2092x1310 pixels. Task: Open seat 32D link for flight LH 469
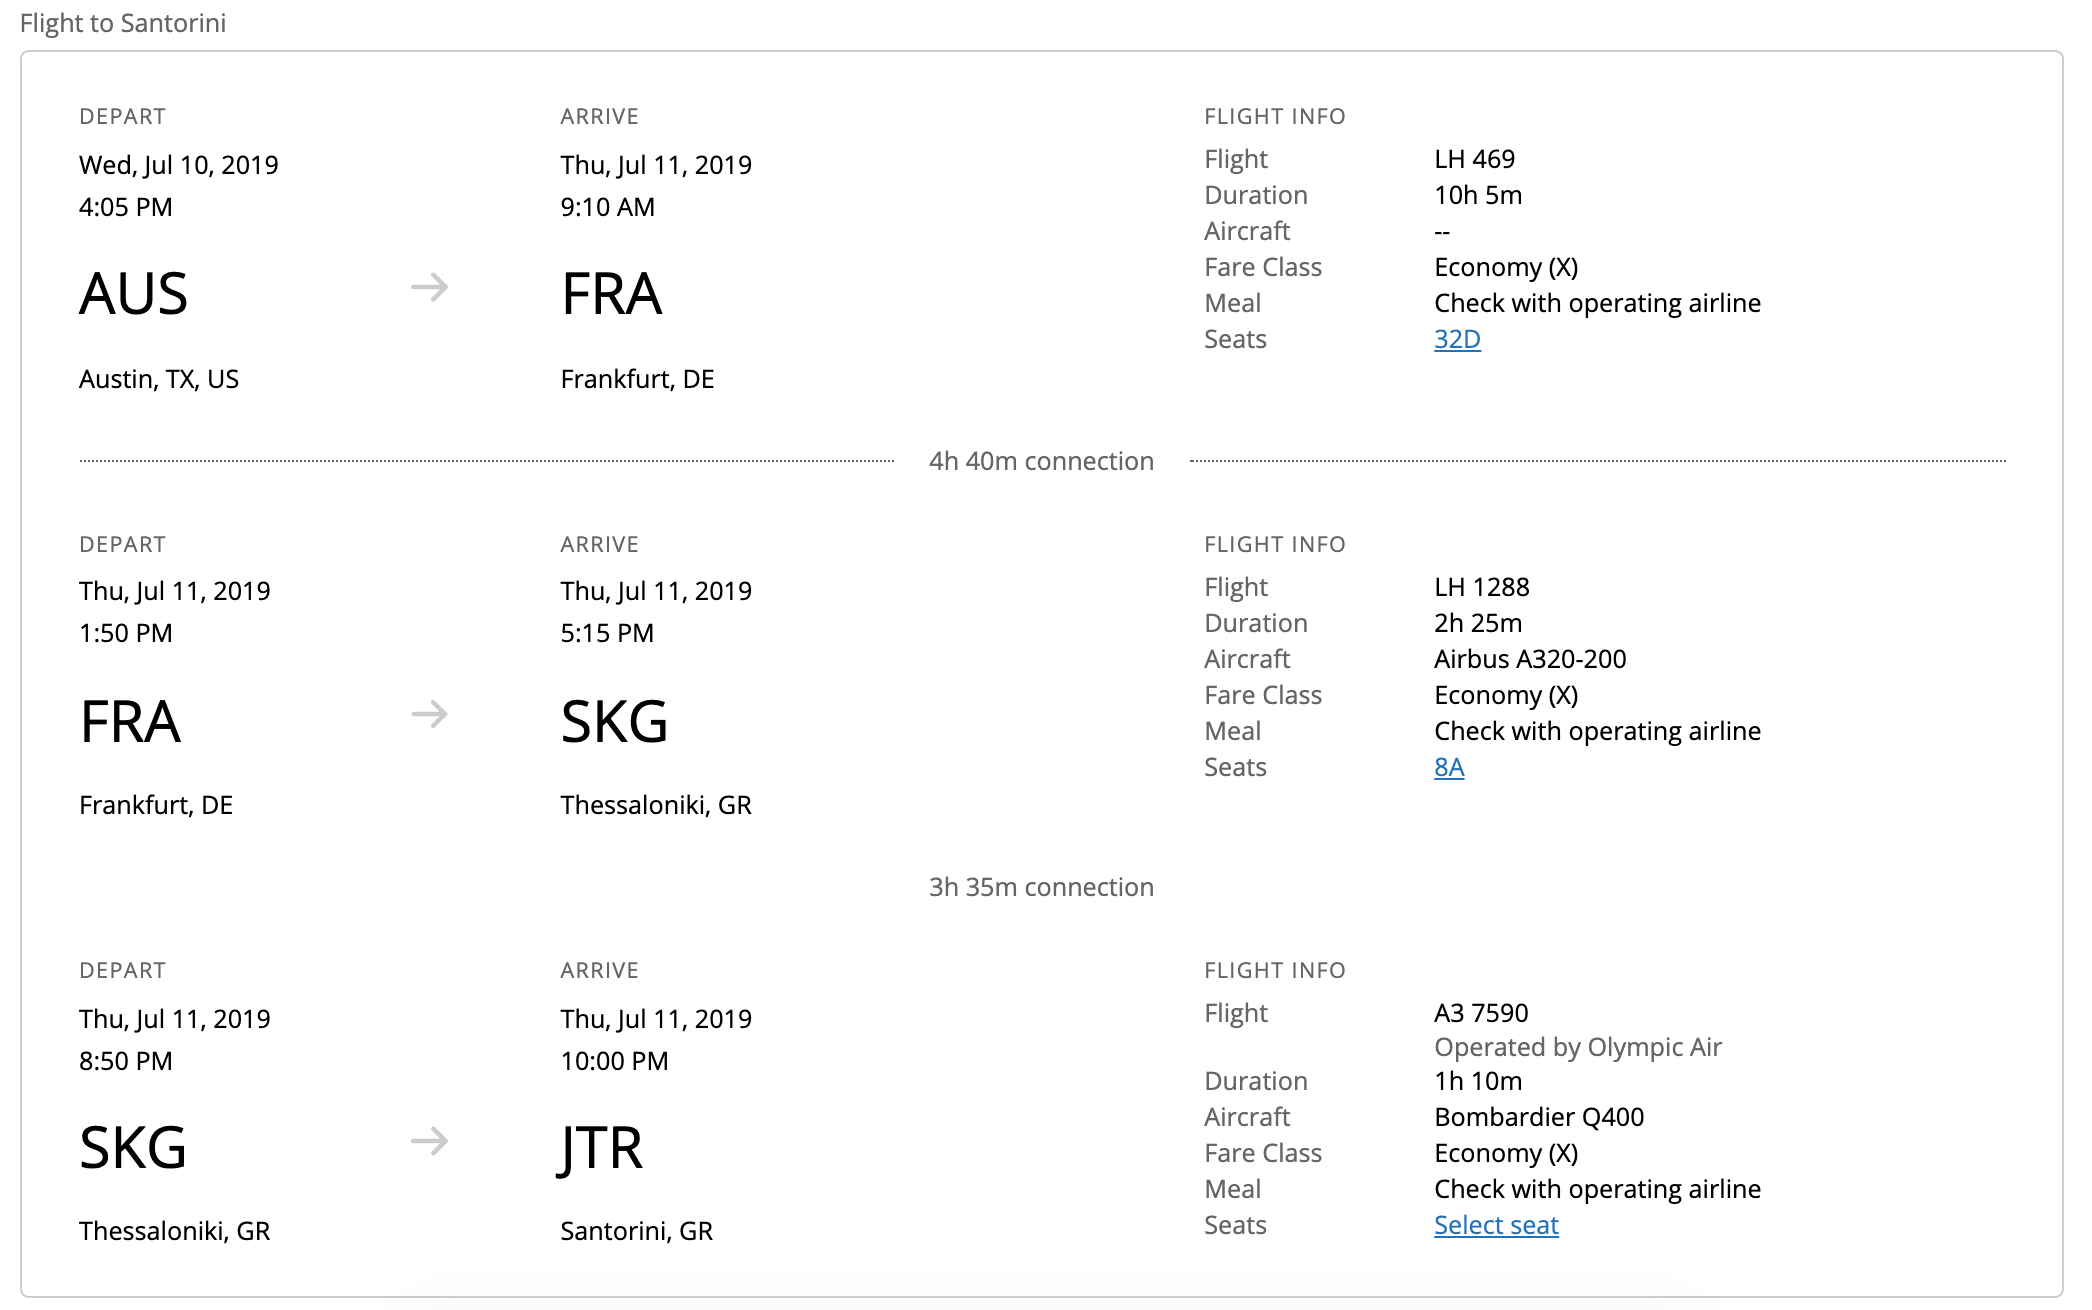(1456, 339)
